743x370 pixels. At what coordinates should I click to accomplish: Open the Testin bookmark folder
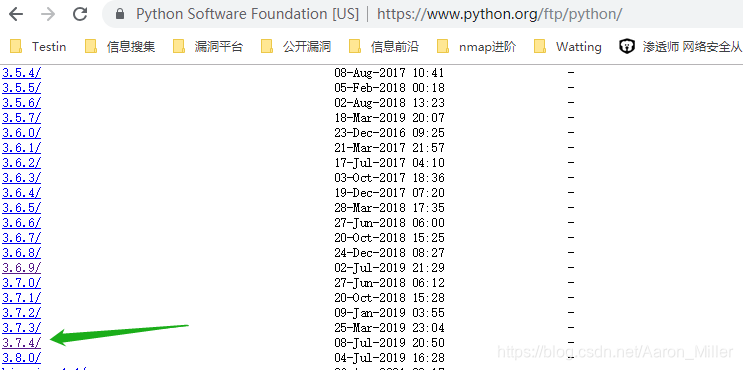pyautogui.click(x=38, y=46)
